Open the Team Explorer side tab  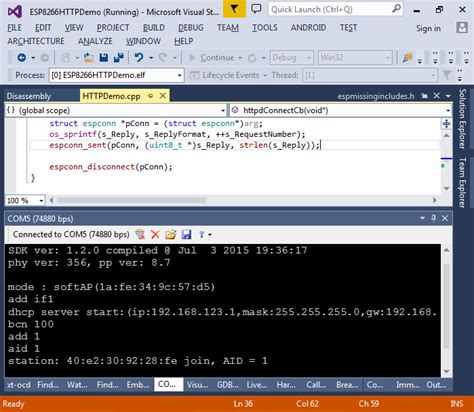[x=462, y=183]
